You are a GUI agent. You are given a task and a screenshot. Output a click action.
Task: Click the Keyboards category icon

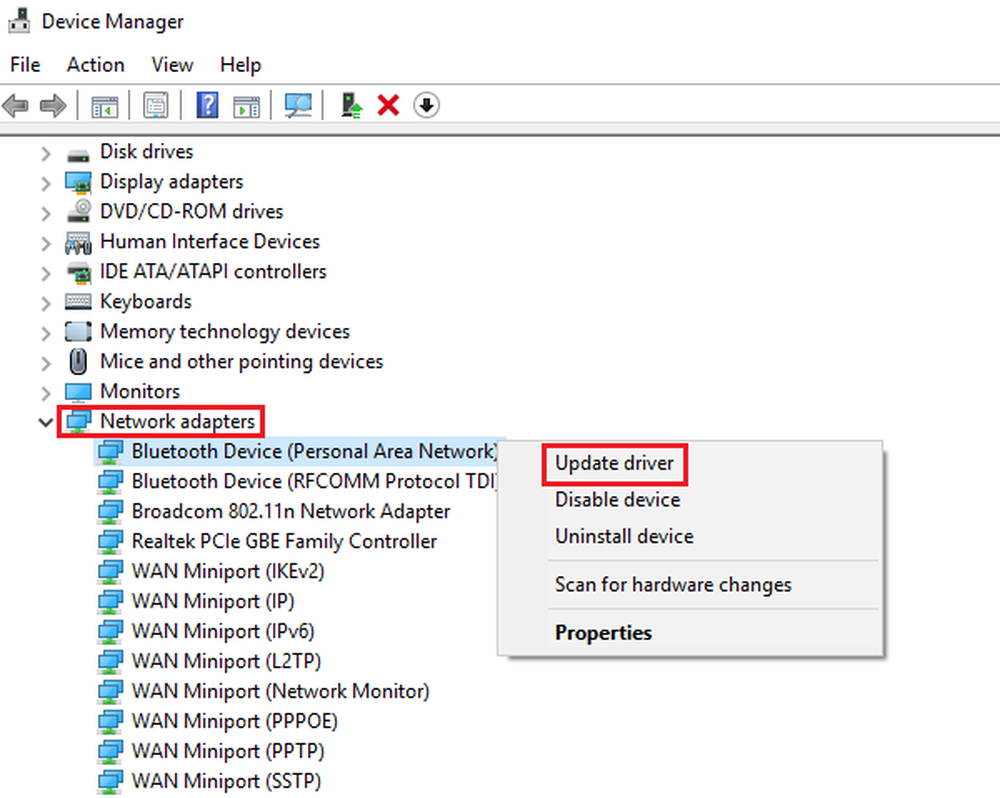pyautogui.click(x=78, y=302)
